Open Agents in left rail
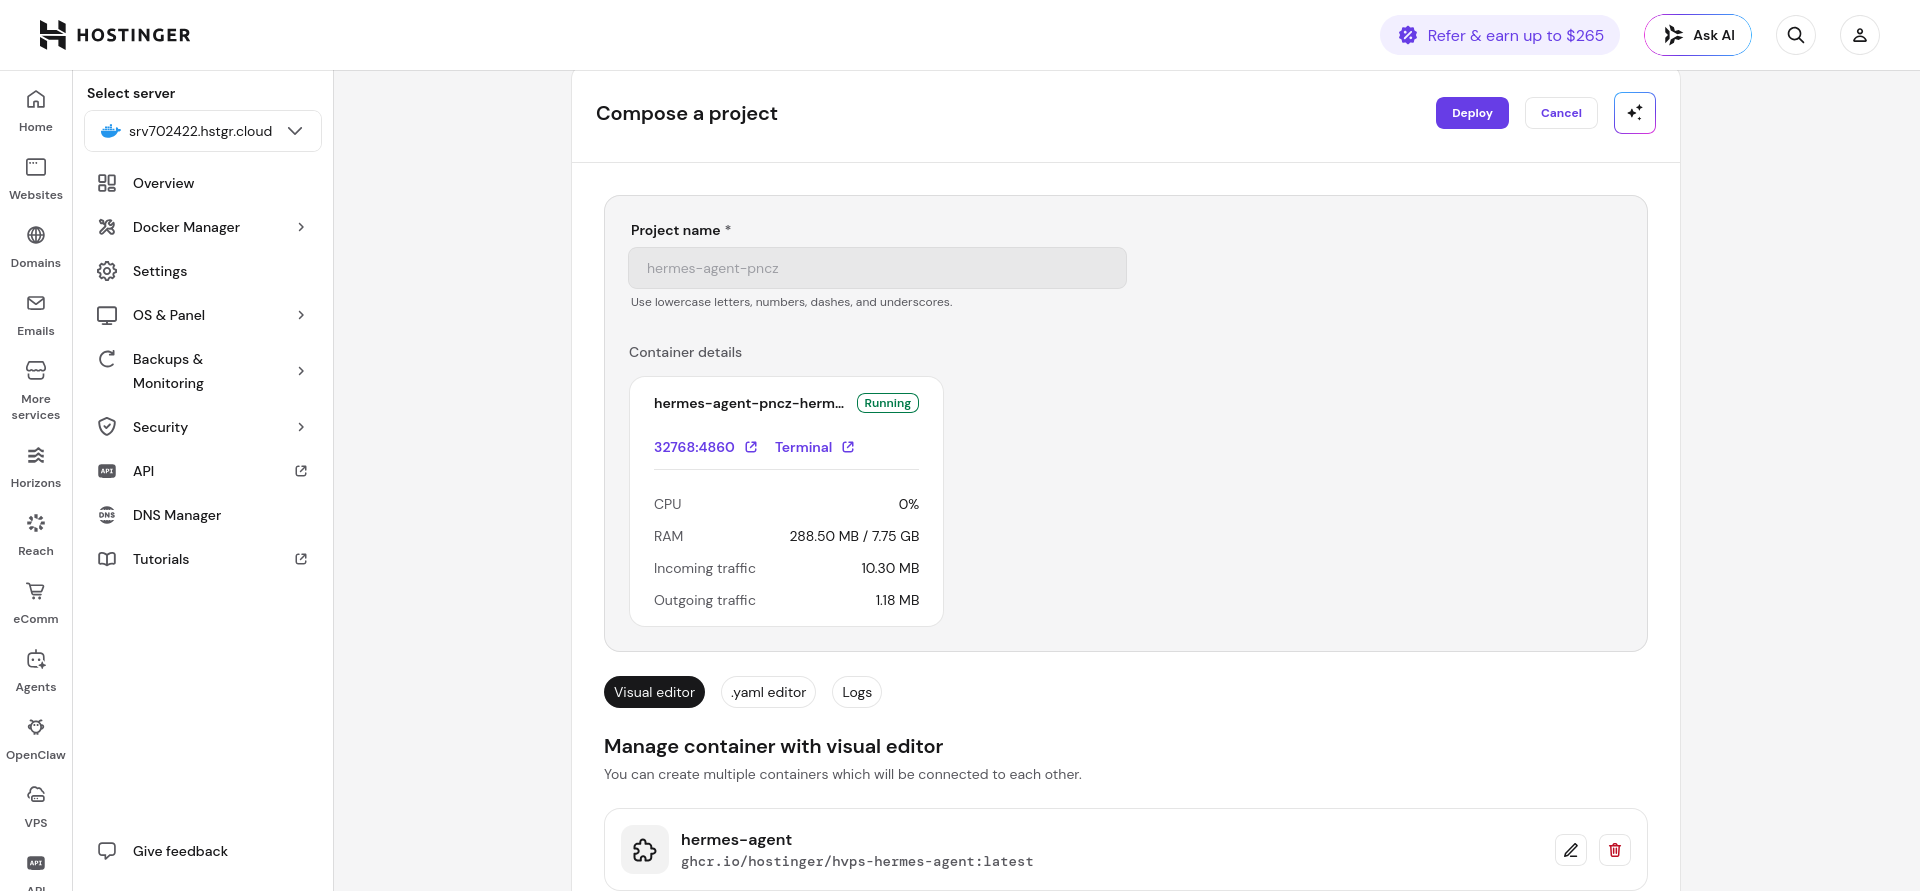Screen dimensions: 1920x891 click(36, 671)
